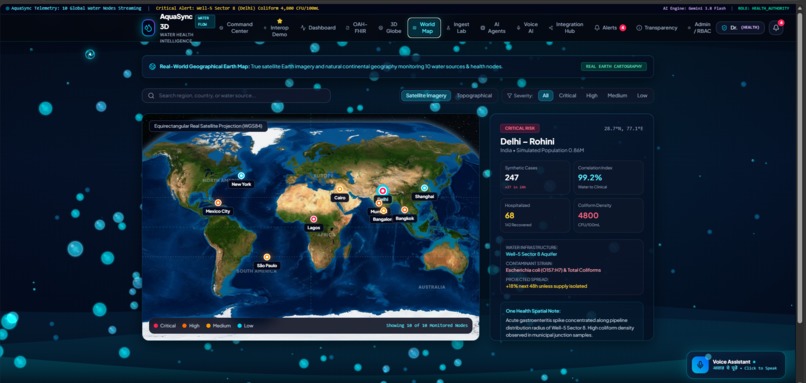Open the Voice AI tab
The image size is (806, 383).
pos(527,28)
